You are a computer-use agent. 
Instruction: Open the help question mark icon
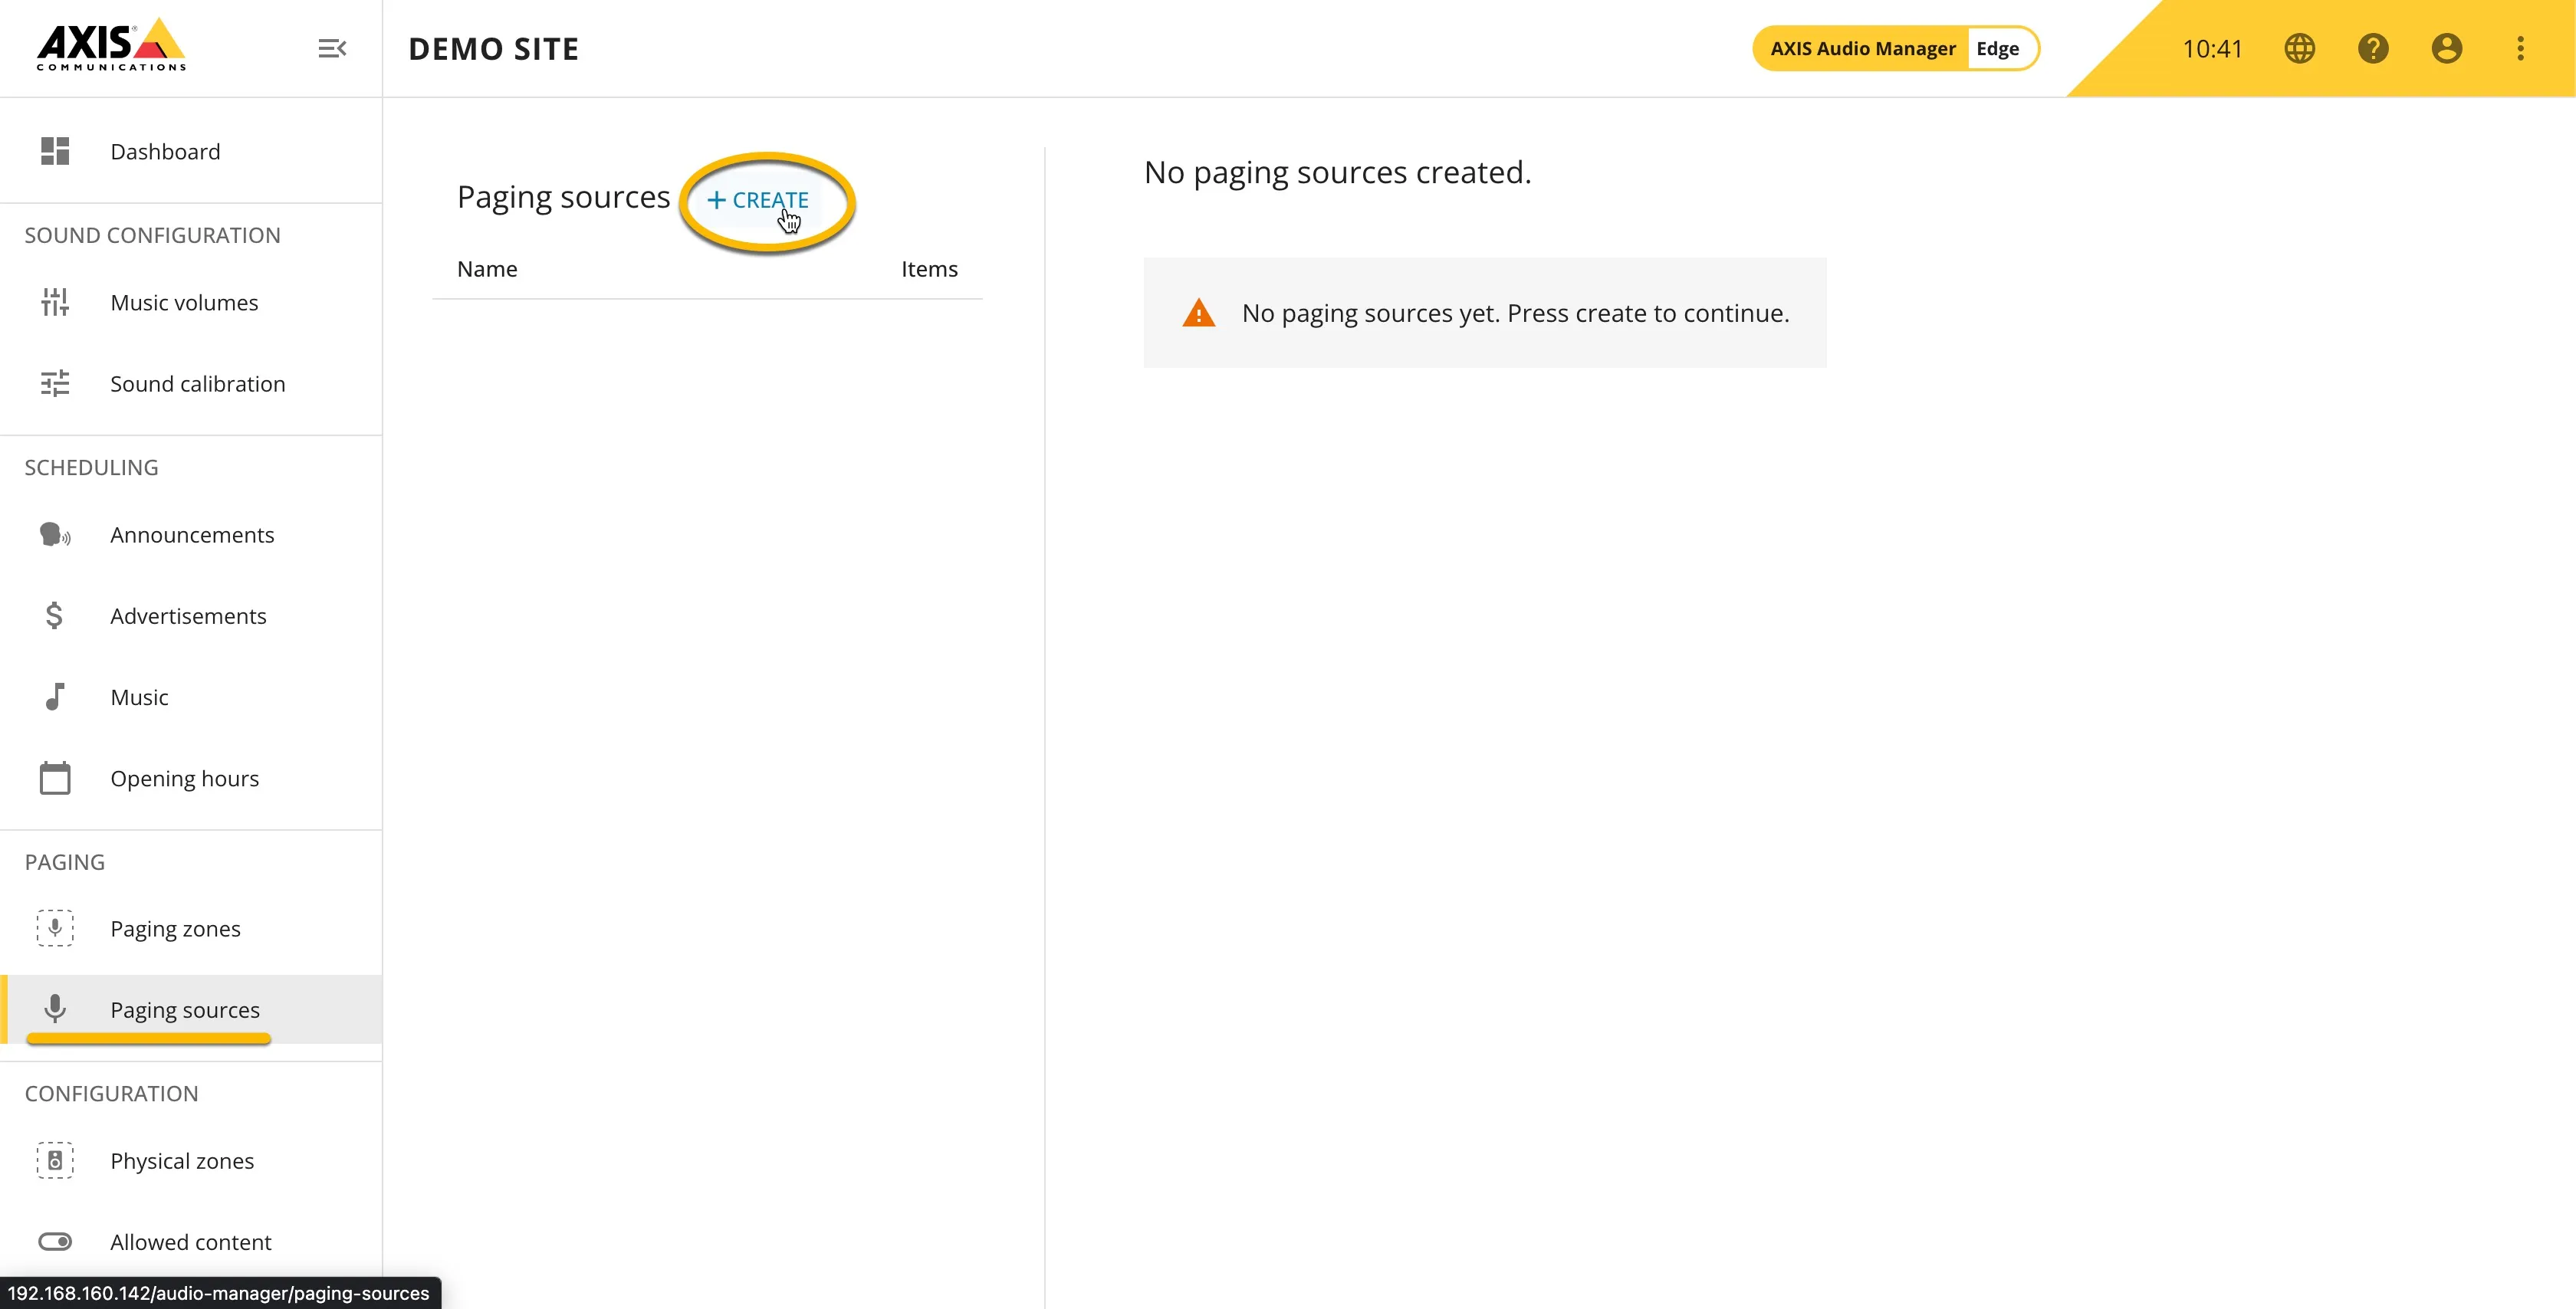point(2373,48)
